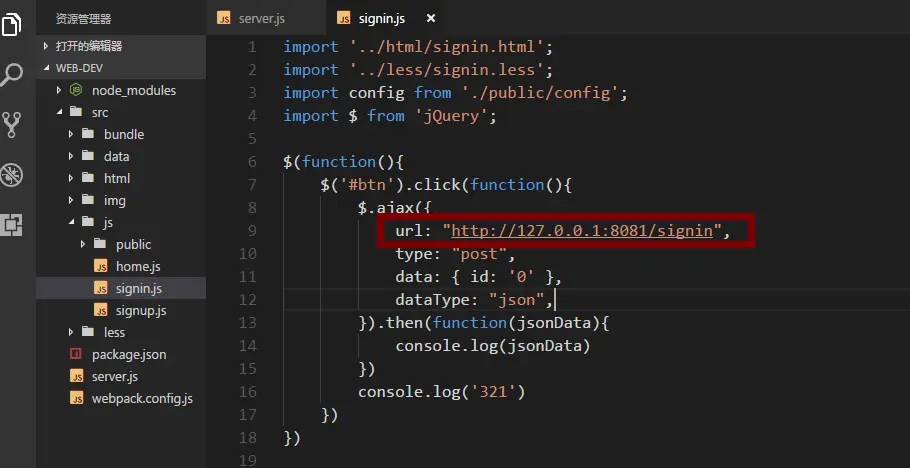Click the JS icon on signin.js tab
This screenshot has width=910, height=468.
344,19
